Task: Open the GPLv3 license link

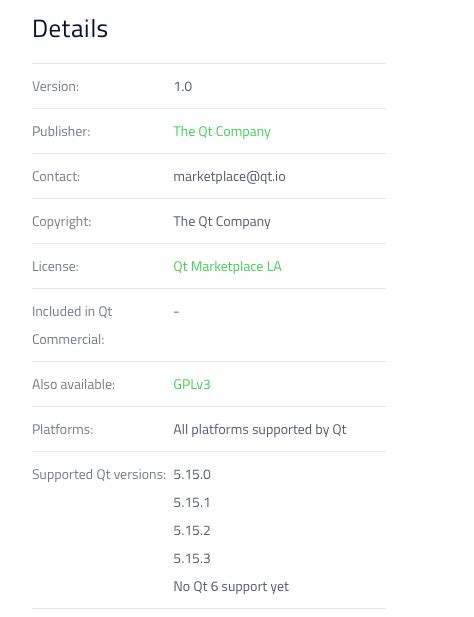Action: [x=192, y=384]
